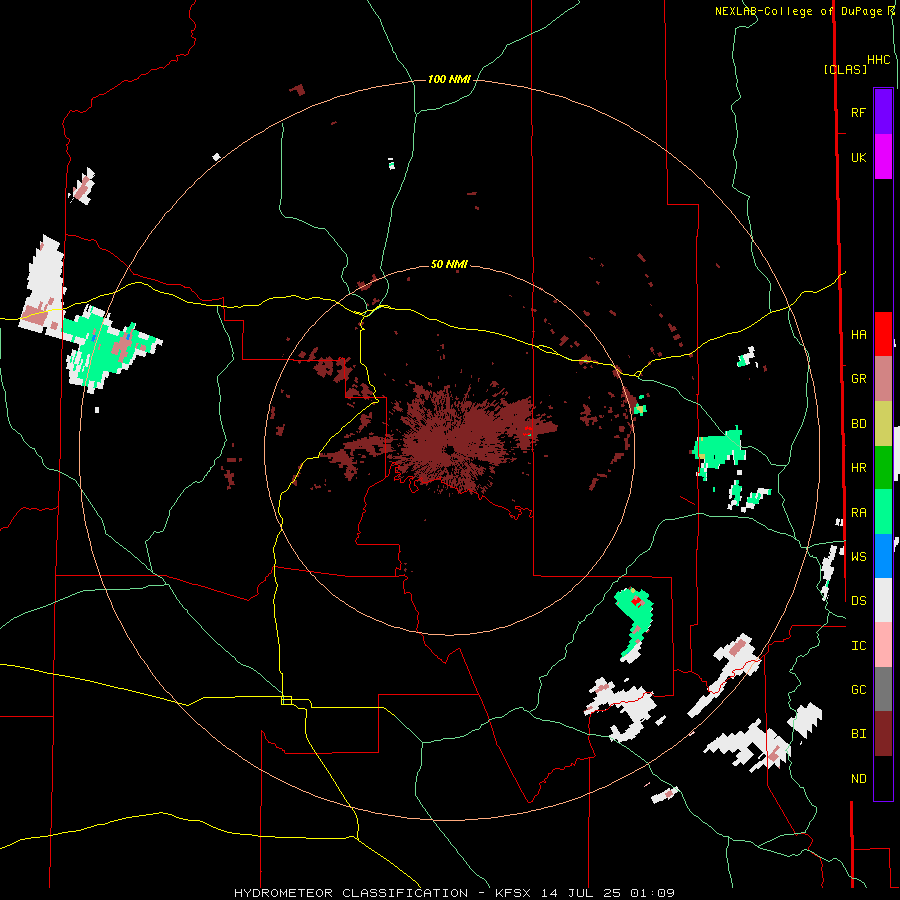
Task: Click the 'IC' legend label
Action: 858,646
